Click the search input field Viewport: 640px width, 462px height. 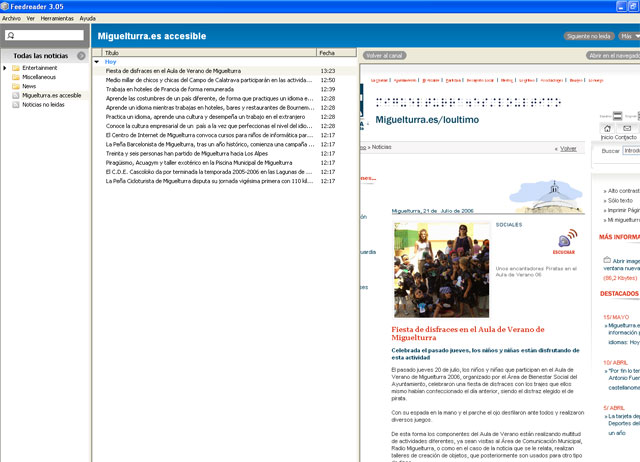44,36
